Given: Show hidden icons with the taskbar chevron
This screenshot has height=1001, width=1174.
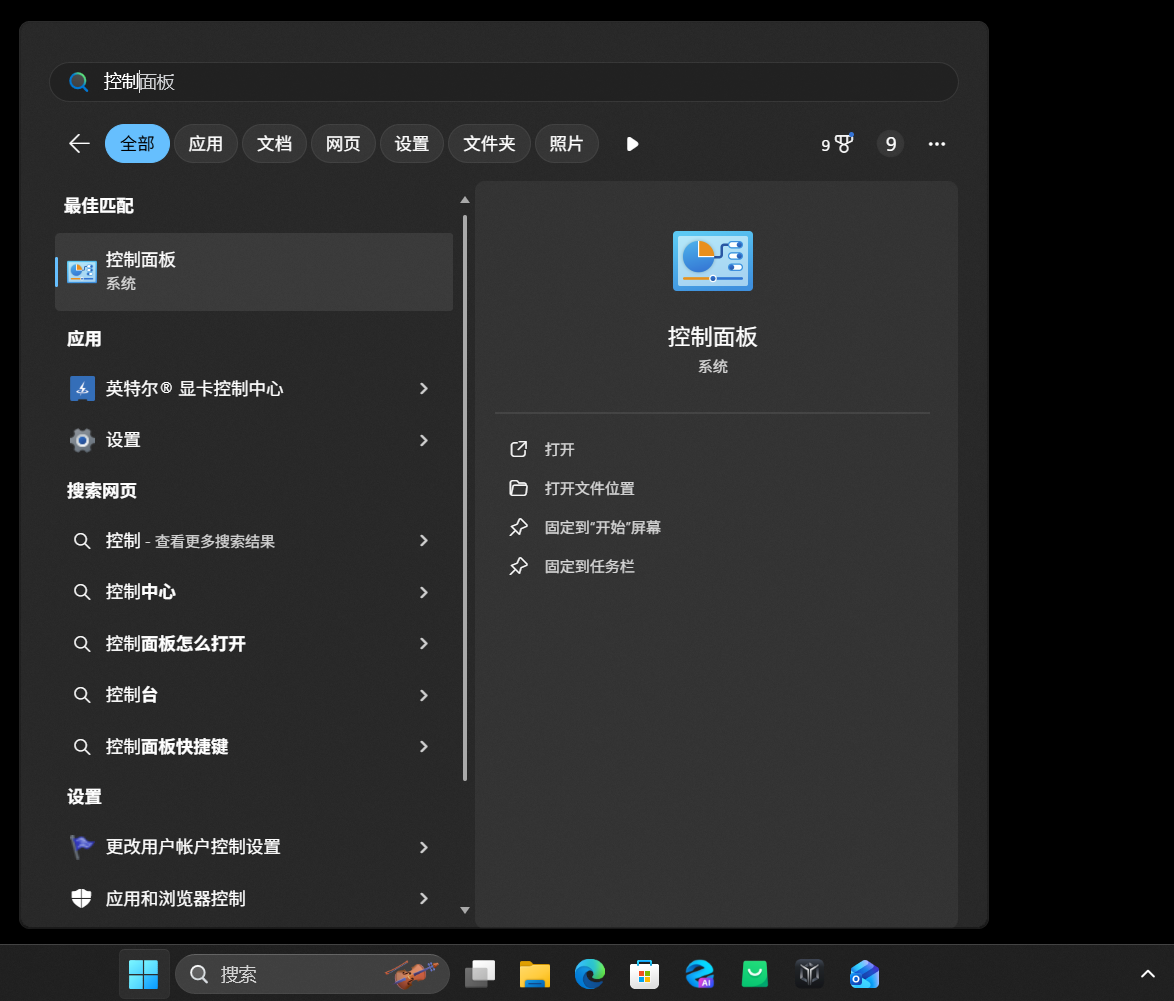Looking at the screenshot, I should coord(1147,973).
